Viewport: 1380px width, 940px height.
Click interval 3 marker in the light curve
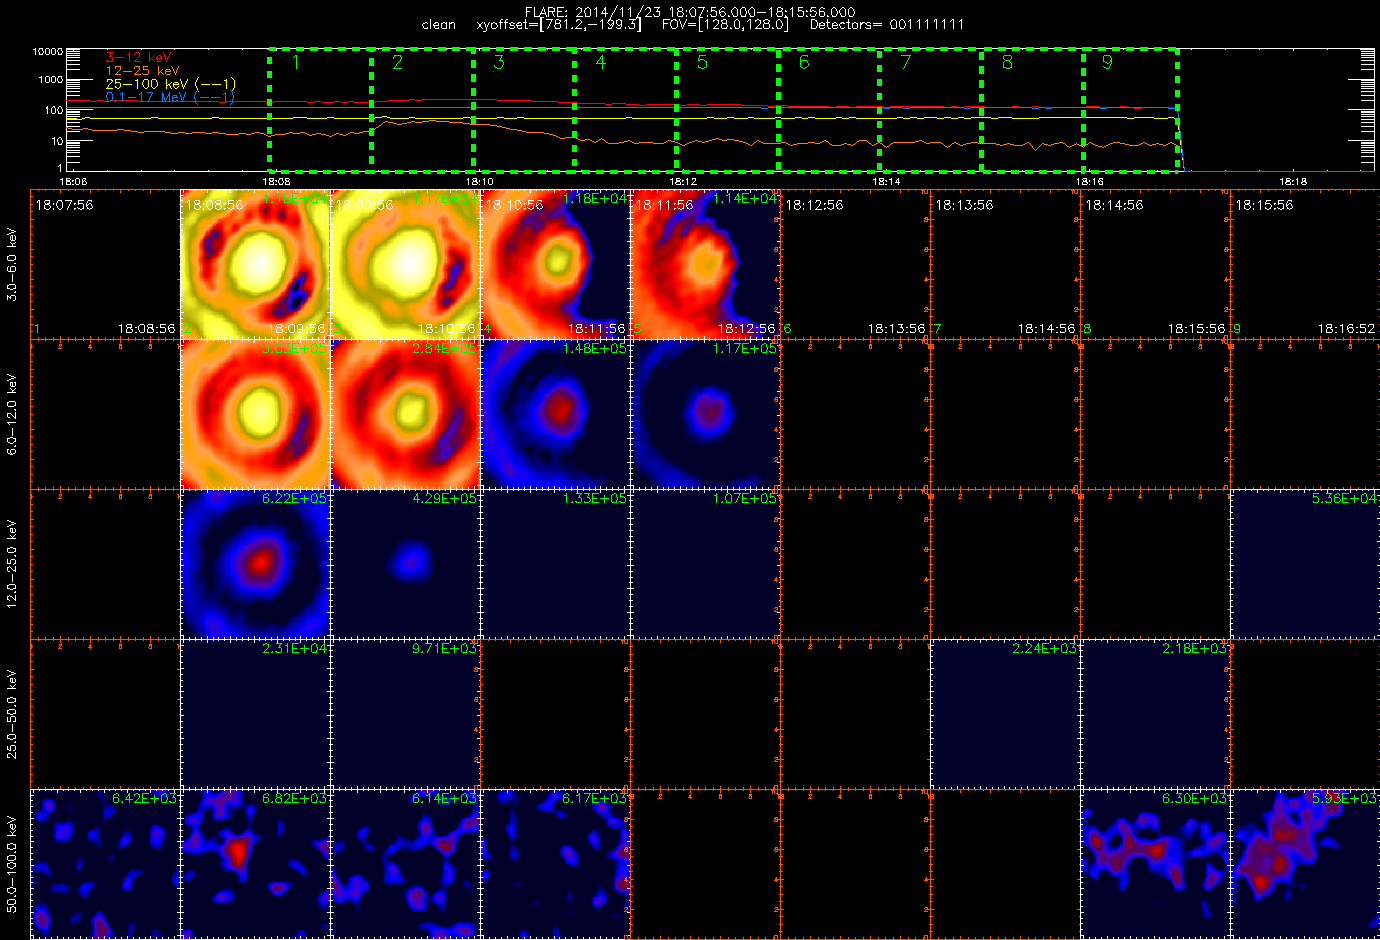click(499, 62)
